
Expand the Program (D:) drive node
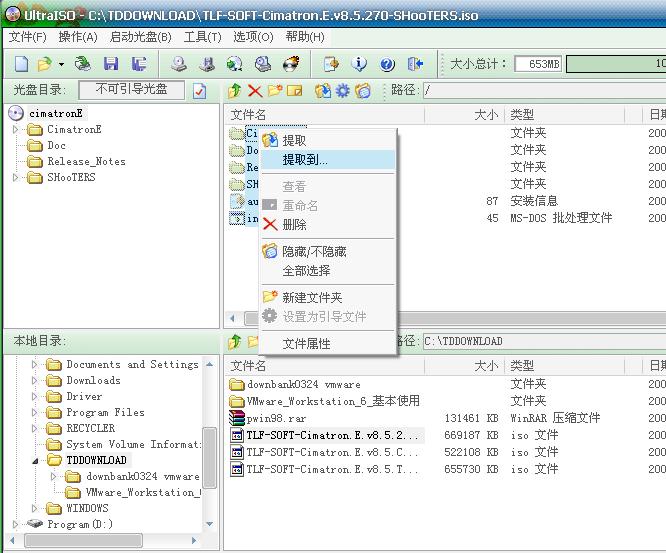[16, 524]
